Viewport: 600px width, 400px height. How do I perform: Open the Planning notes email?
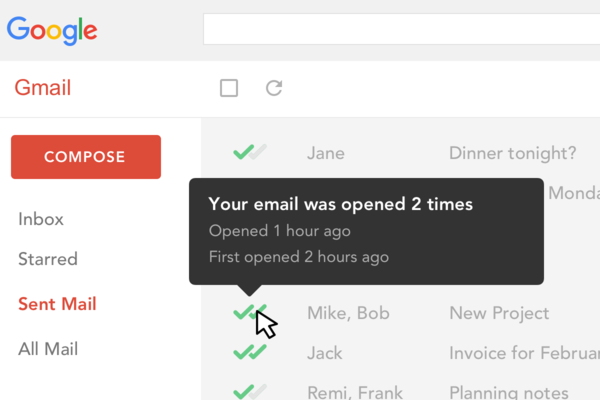tap(509, 393)
